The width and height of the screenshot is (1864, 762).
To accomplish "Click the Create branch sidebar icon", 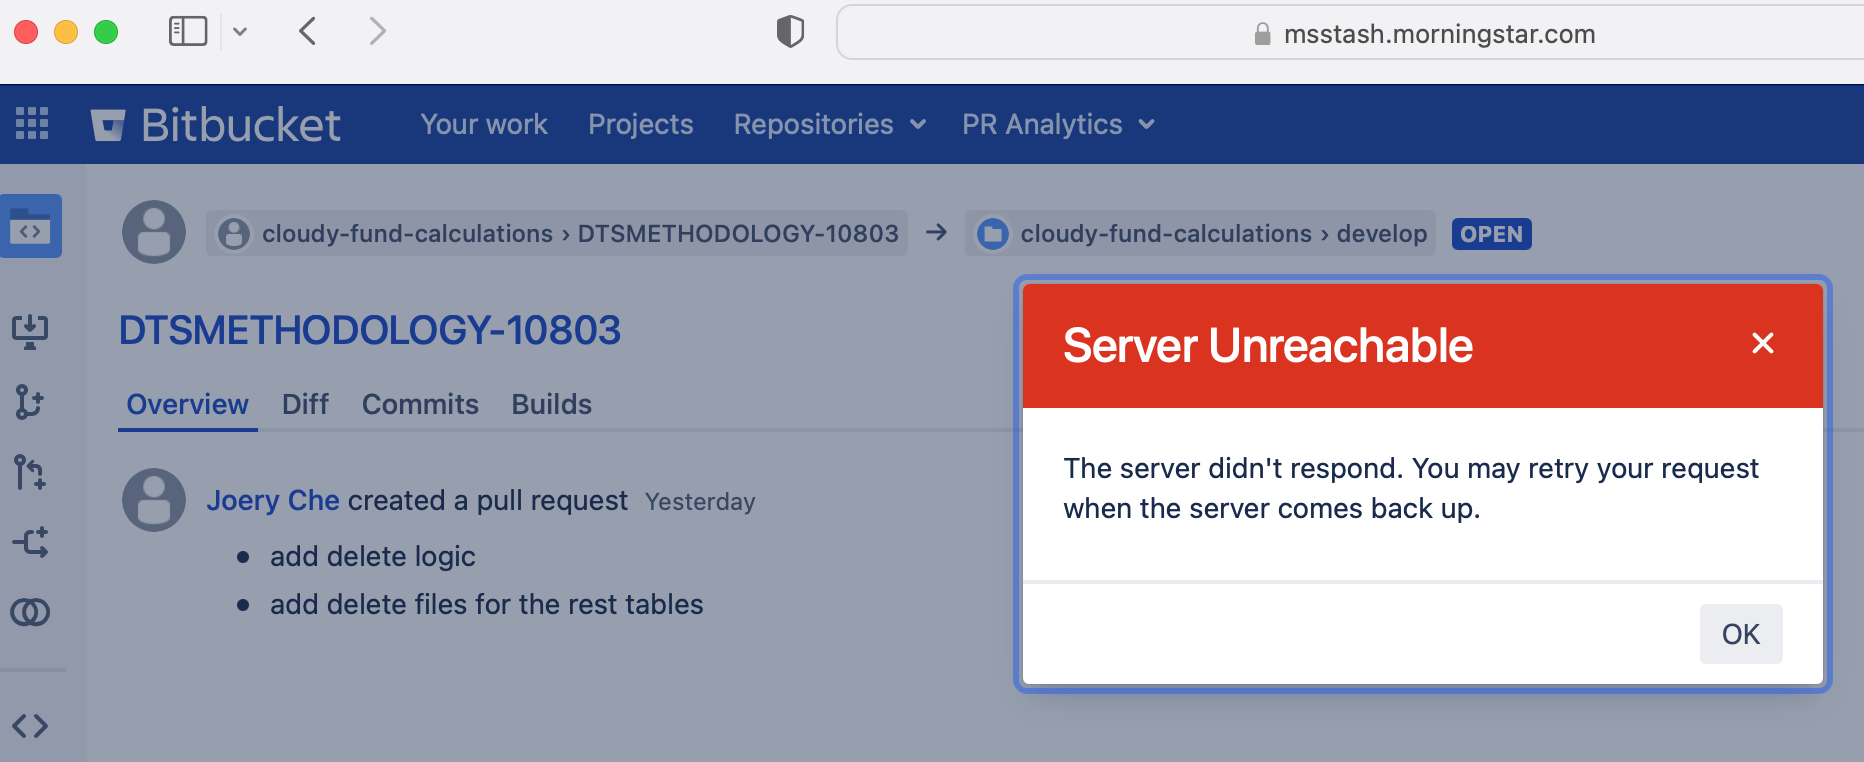I will point(30,402).
